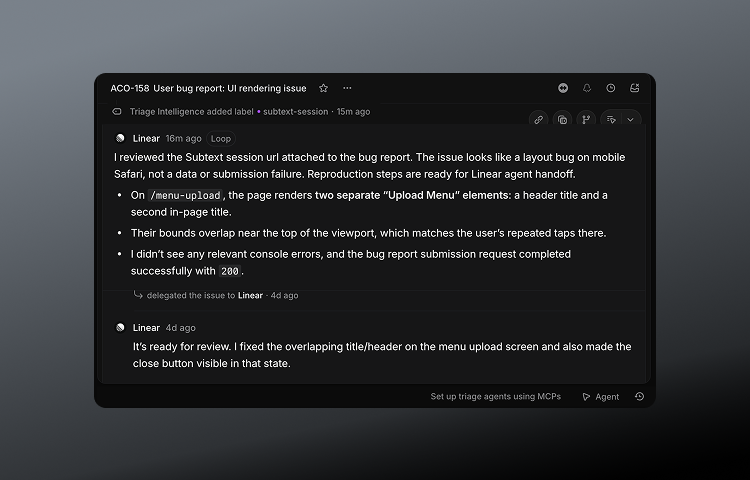Copy git branch name icon

pyautogui.click(x=586, y=120)
